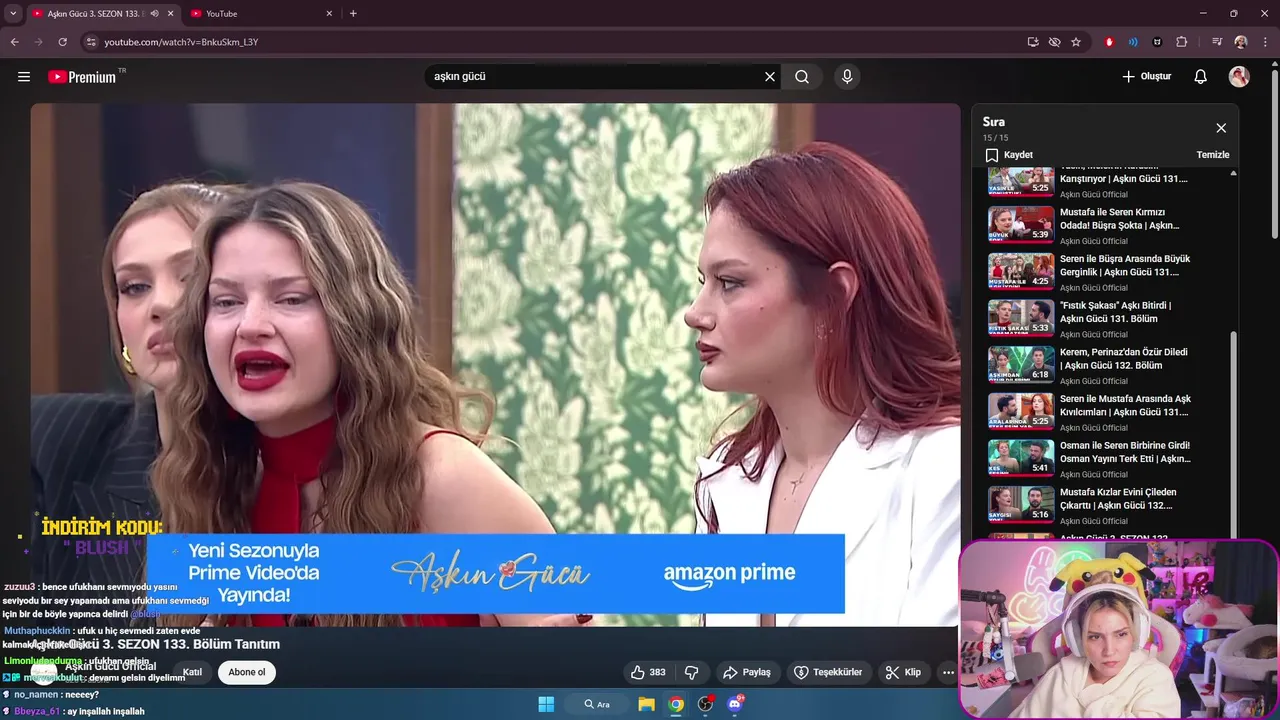Share the video via Paylaş

pyautogui.click(x=747, y=672)
